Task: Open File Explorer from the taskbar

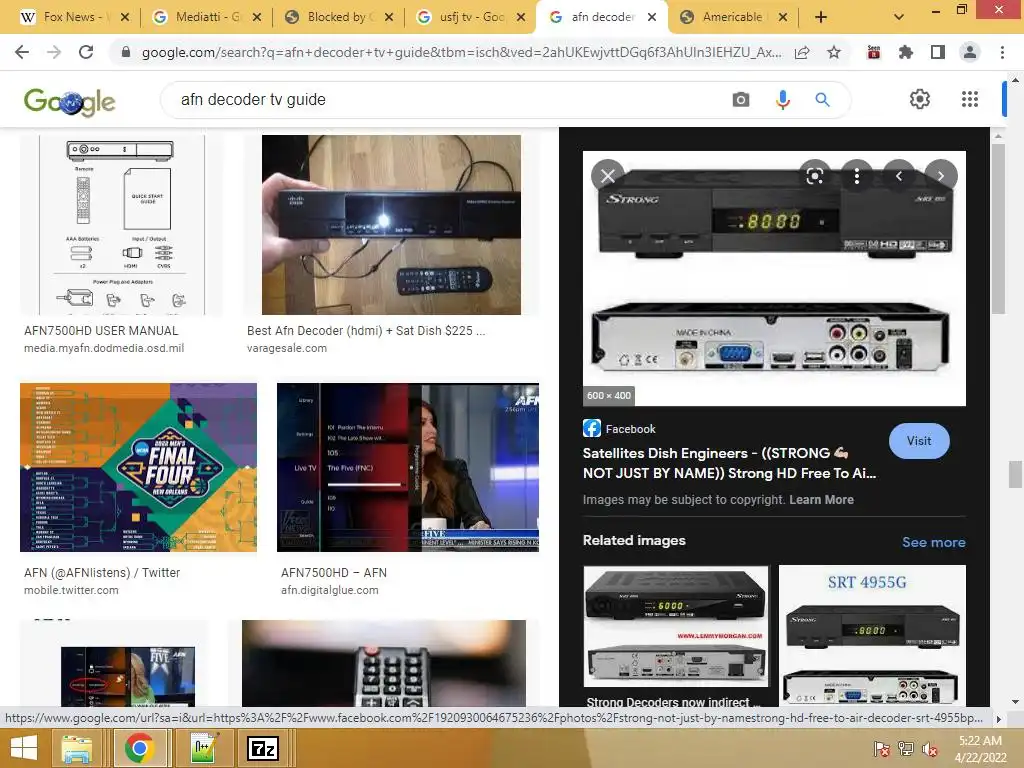Action: coord(77,748)
